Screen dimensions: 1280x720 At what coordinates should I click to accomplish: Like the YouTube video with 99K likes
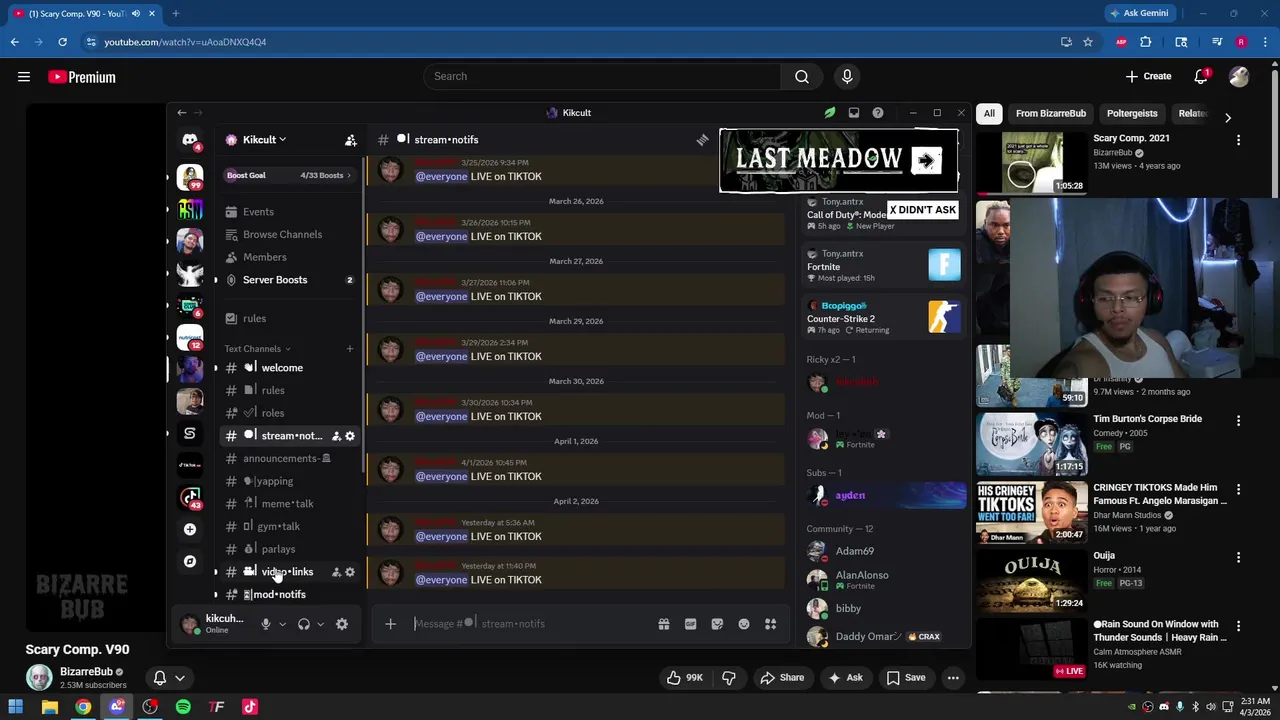click(685, 678)
